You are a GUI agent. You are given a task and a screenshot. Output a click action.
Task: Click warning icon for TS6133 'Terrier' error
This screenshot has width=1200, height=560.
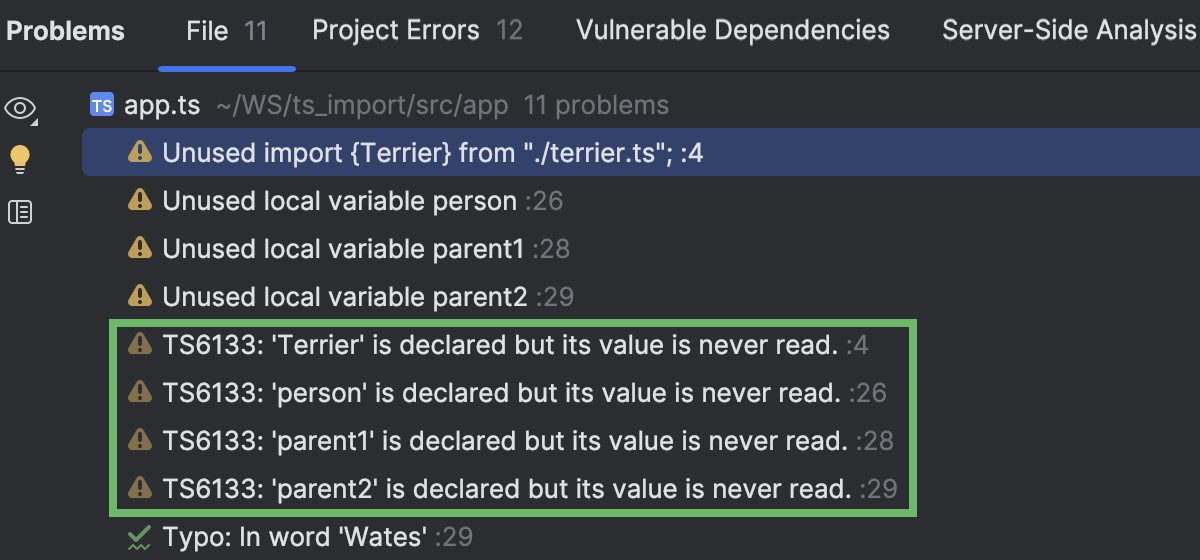139,345
